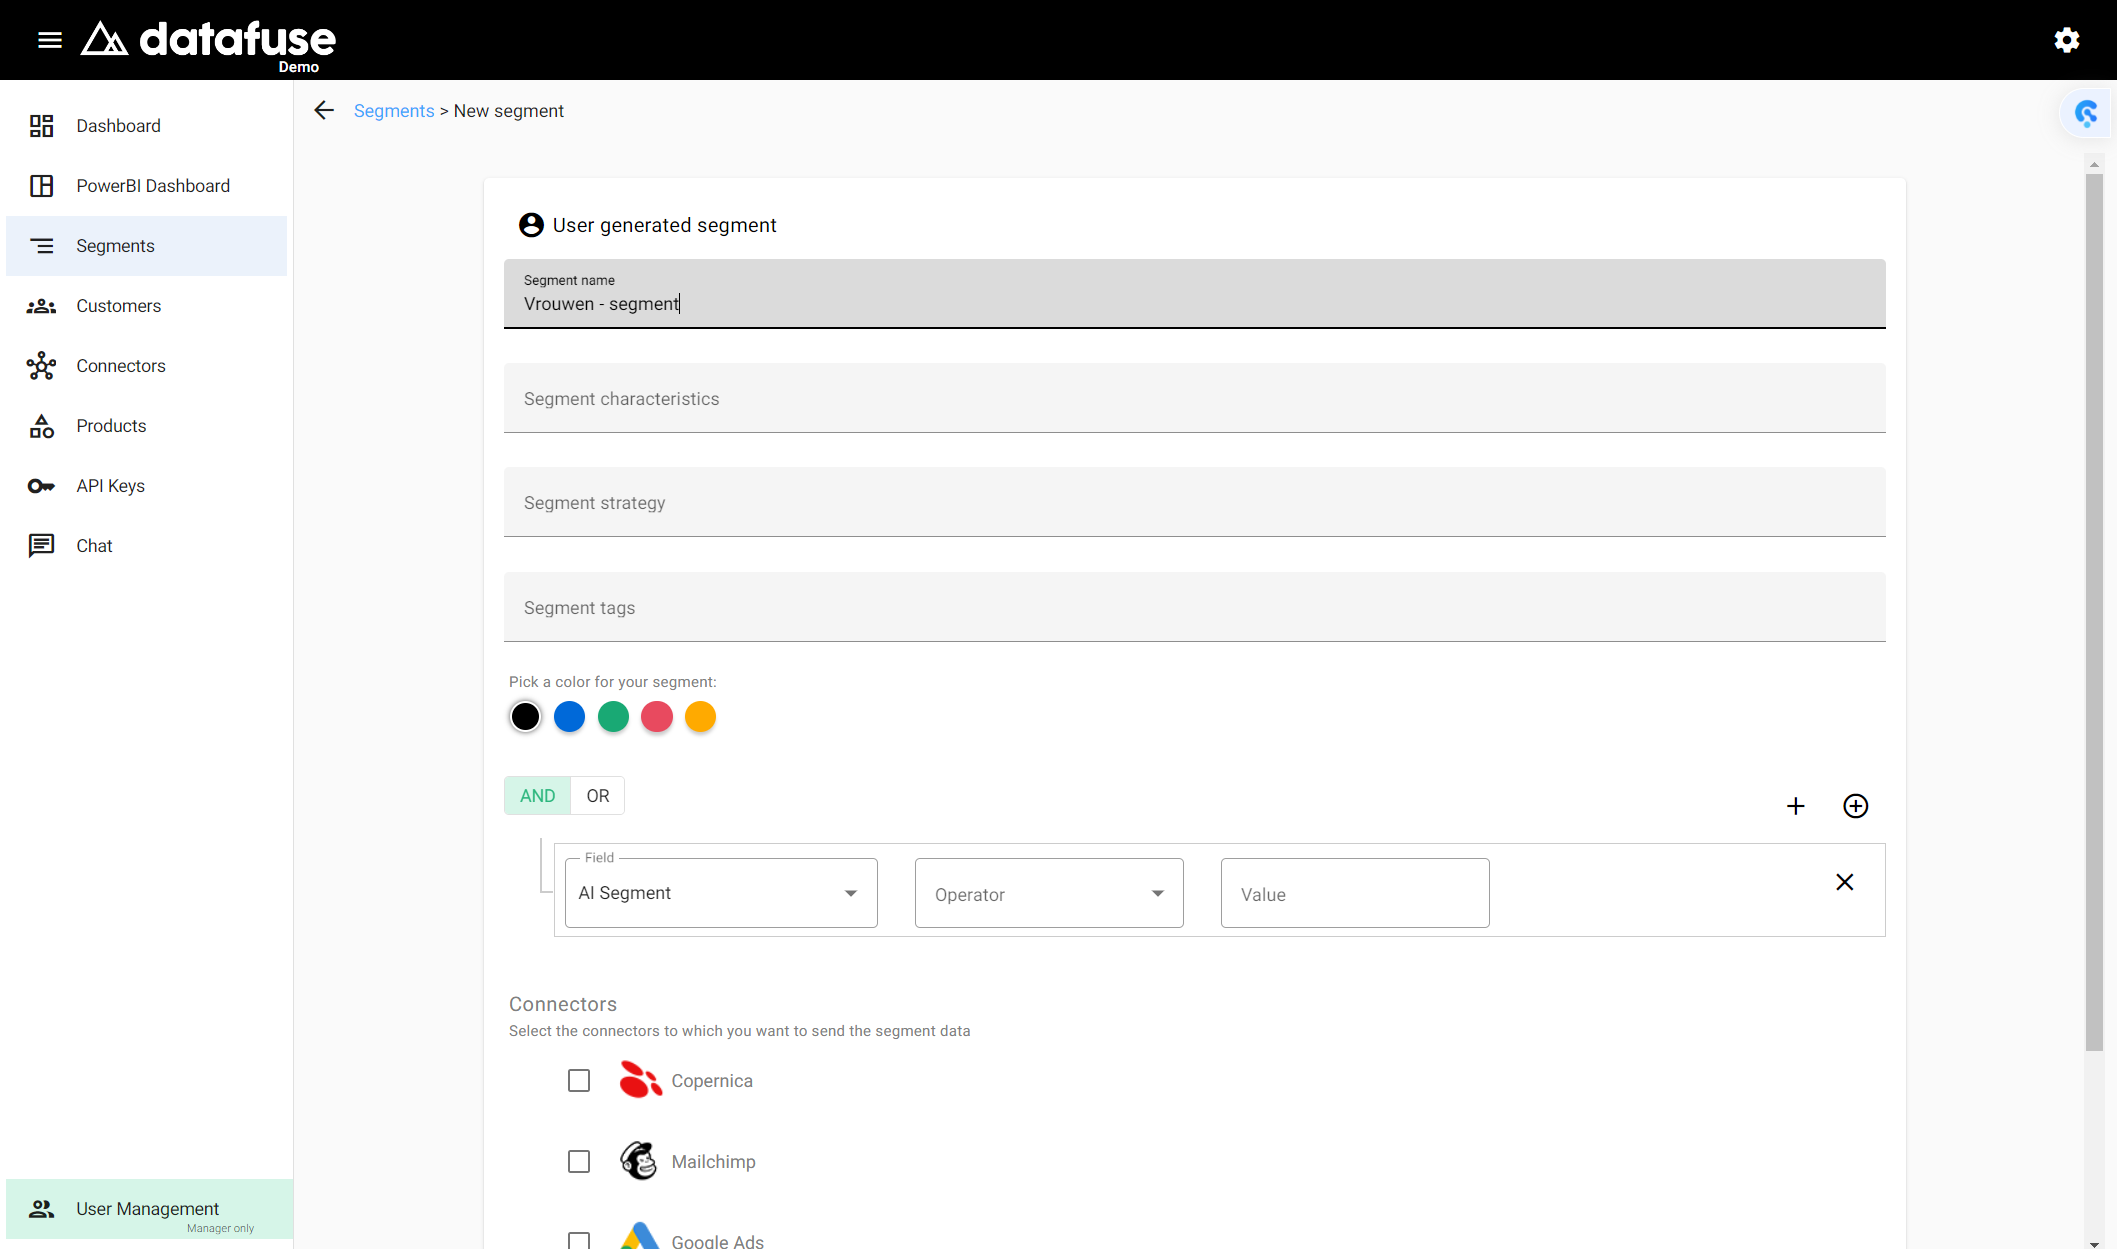Open PowerBI Dashboard menu item
This screenshot has height=1254, width=2117.
[x=146, y=186]
